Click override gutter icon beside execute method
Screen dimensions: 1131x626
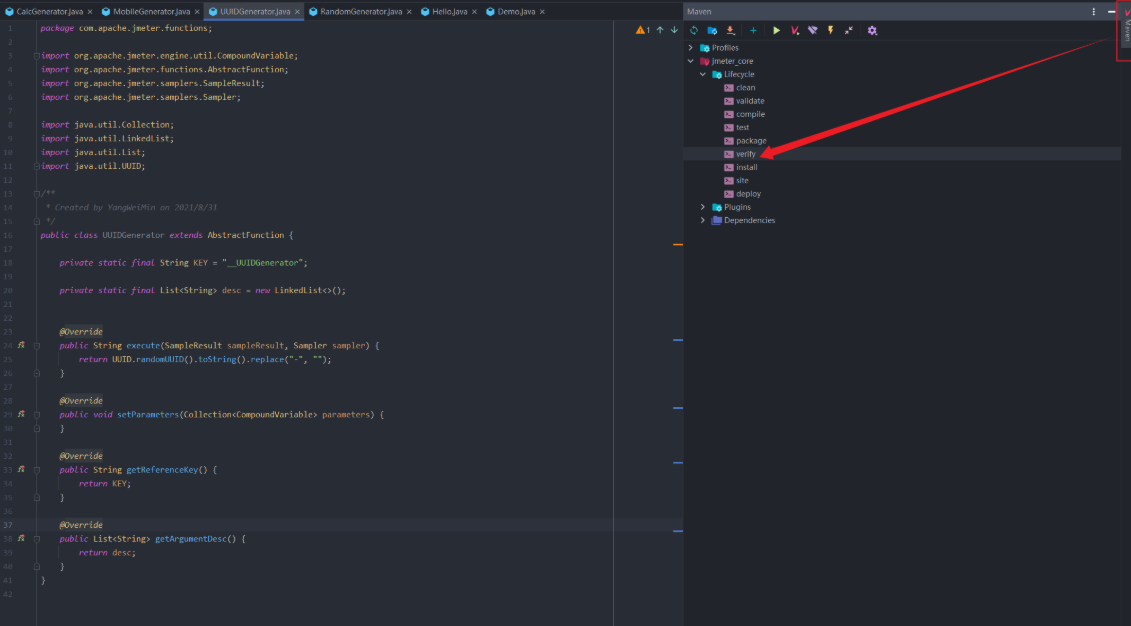[22, 345]
